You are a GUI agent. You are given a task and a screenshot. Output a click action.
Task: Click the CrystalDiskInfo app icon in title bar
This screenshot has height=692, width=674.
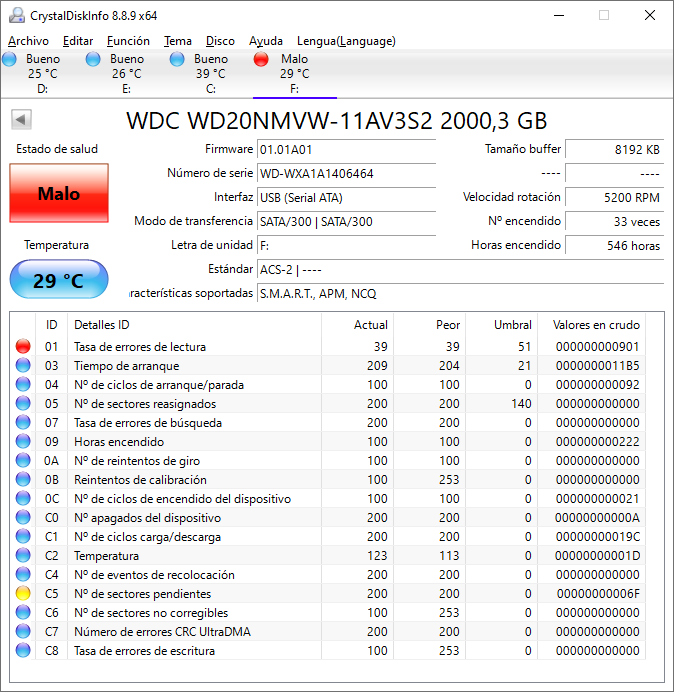17,15
